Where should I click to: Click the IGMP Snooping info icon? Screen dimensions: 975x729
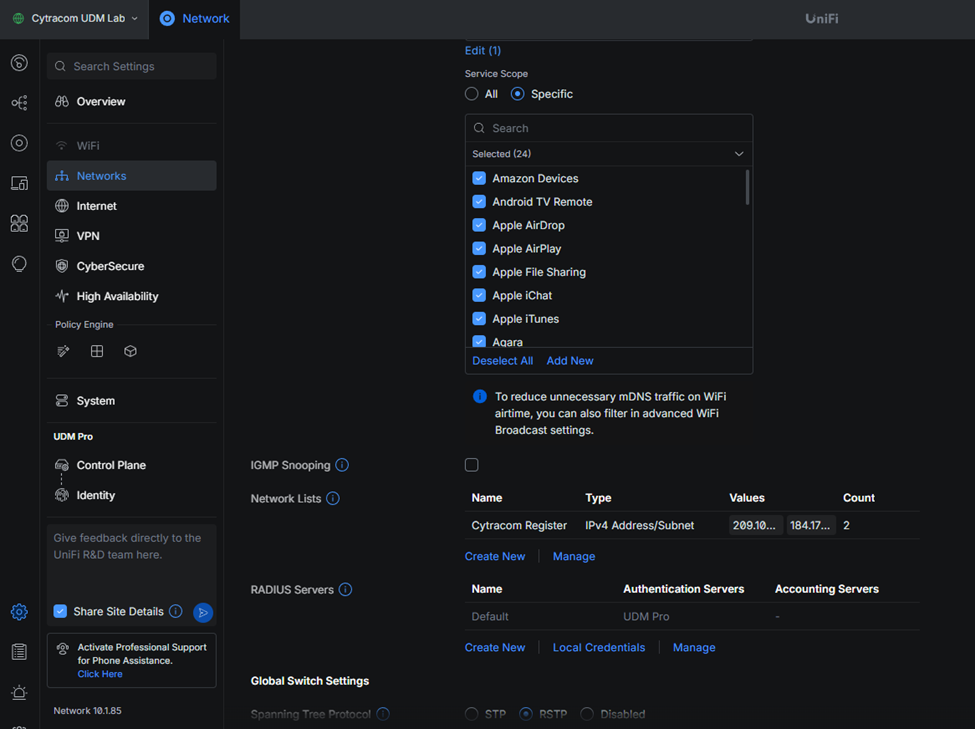[x=342, y=465]
